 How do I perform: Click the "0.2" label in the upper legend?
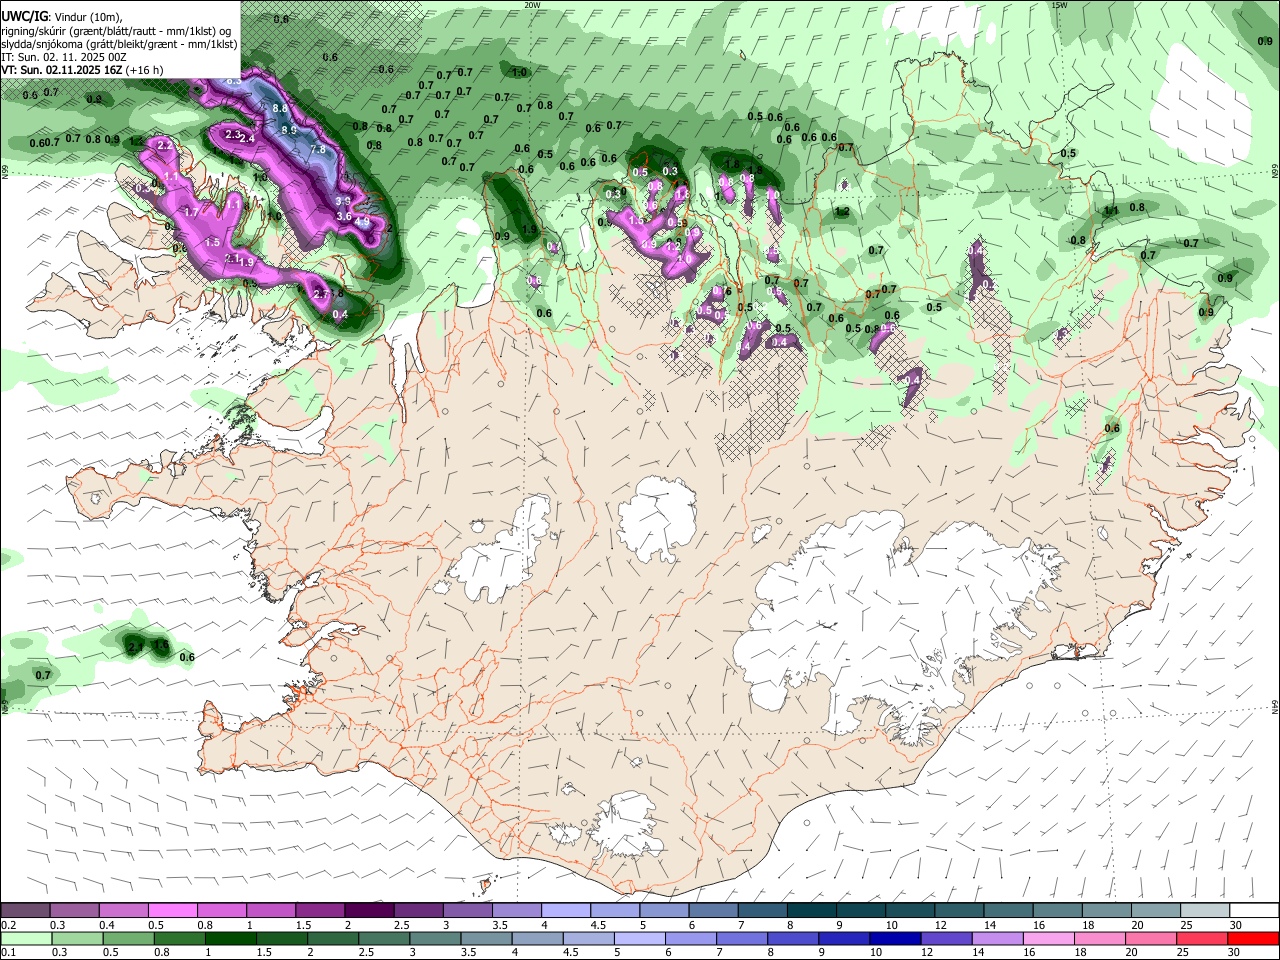(x=8, y=925)
